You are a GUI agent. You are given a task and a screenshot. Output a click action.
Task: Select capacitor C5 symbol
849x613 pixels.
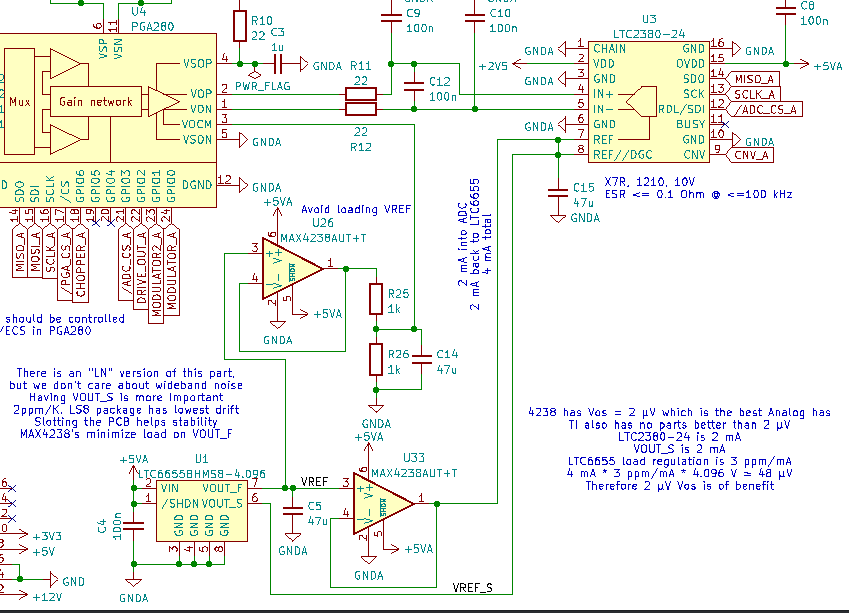(x=293, y=511)
